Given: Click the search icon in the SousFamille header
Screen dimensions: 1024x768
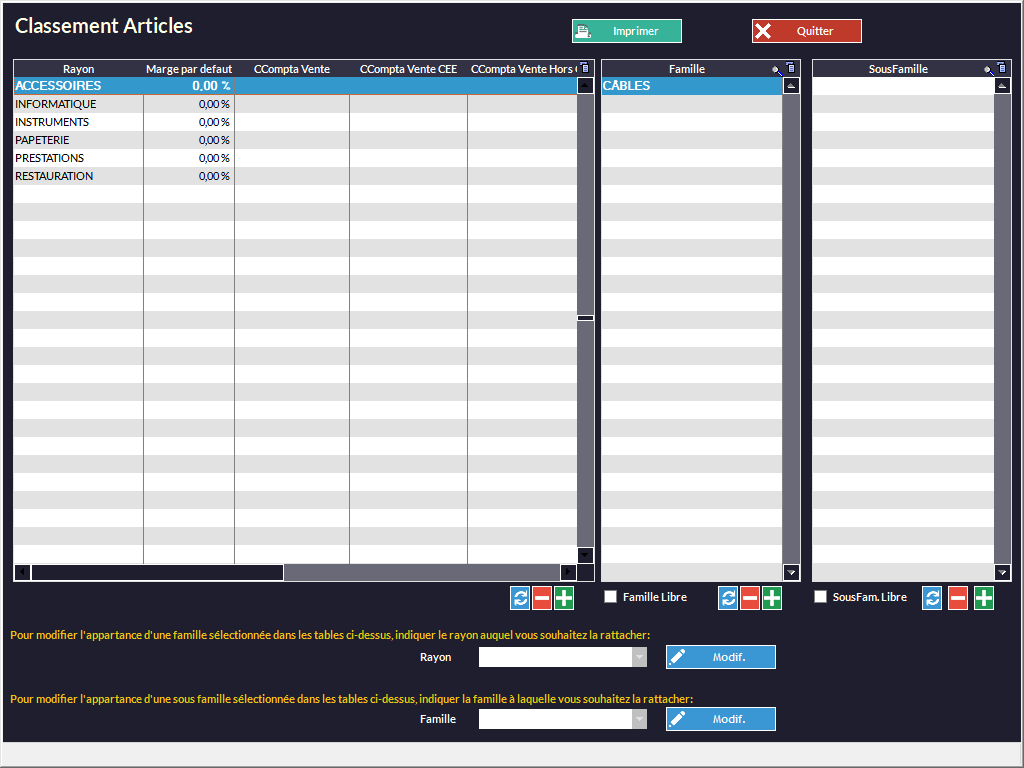Looking at the screenshot, I should (989, 69).
